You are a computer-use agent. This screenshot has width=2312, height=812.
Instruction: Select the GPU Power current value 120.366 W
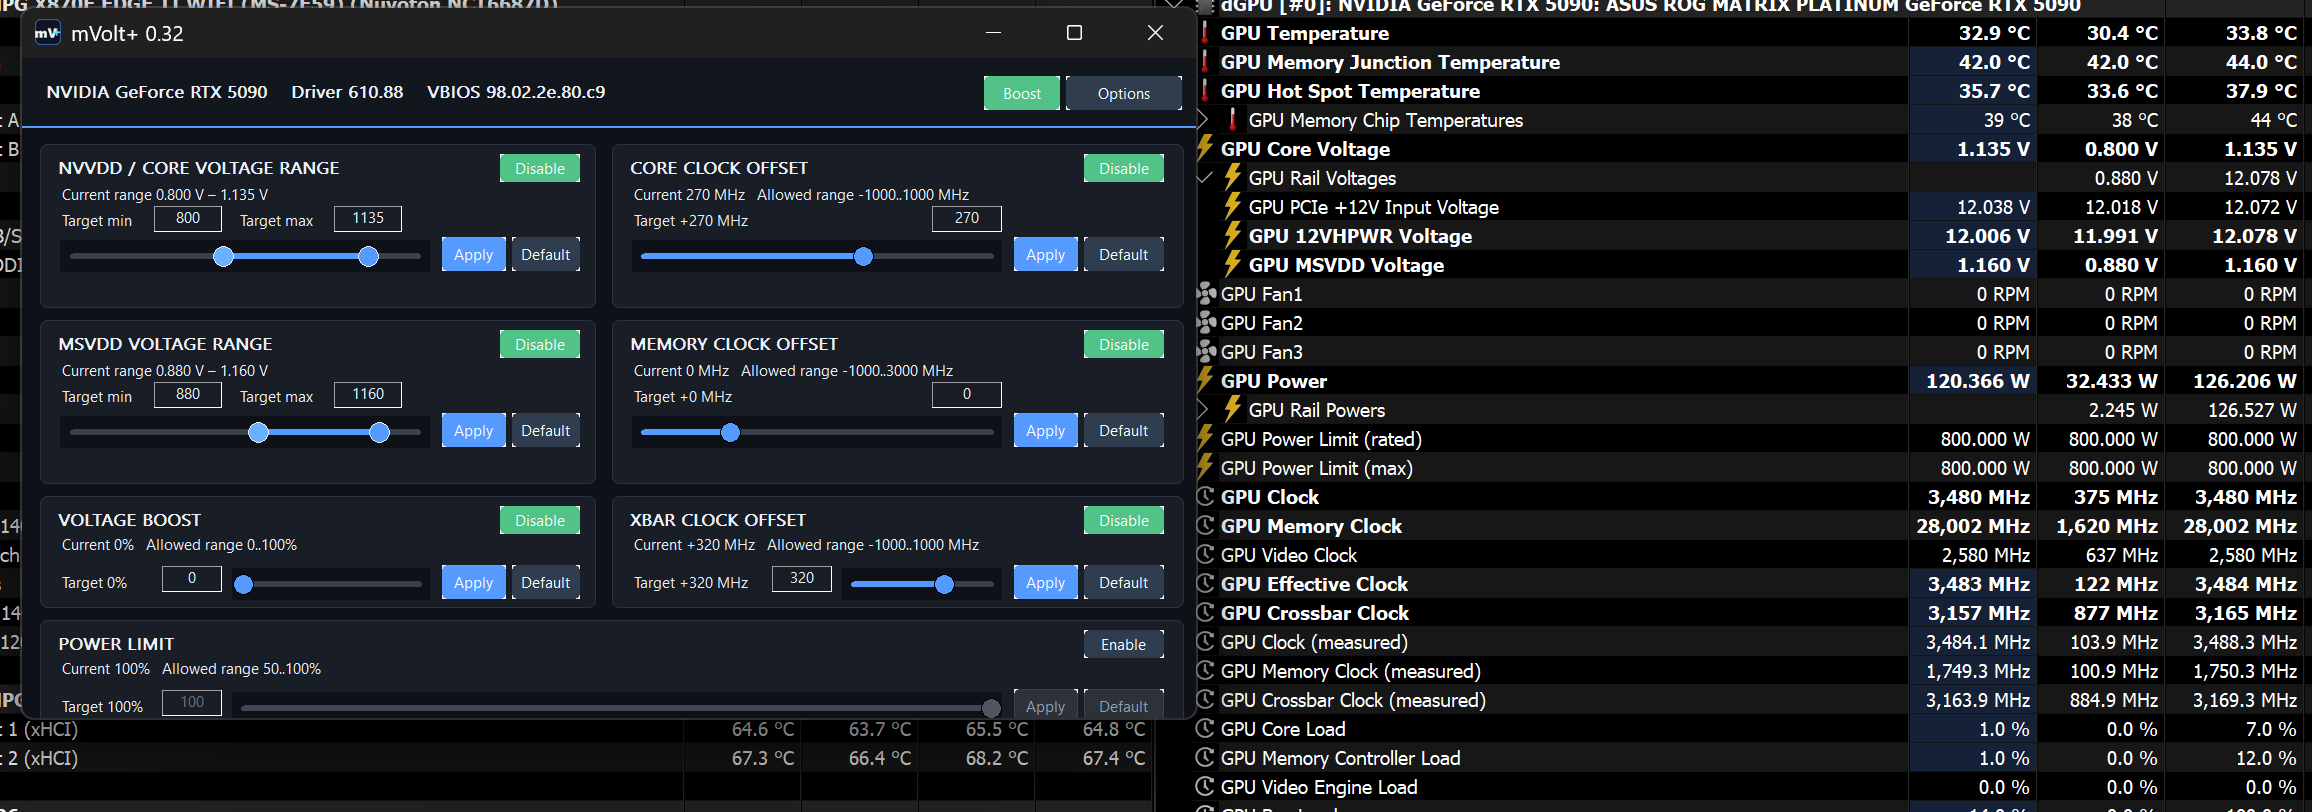click(1978, 381)
